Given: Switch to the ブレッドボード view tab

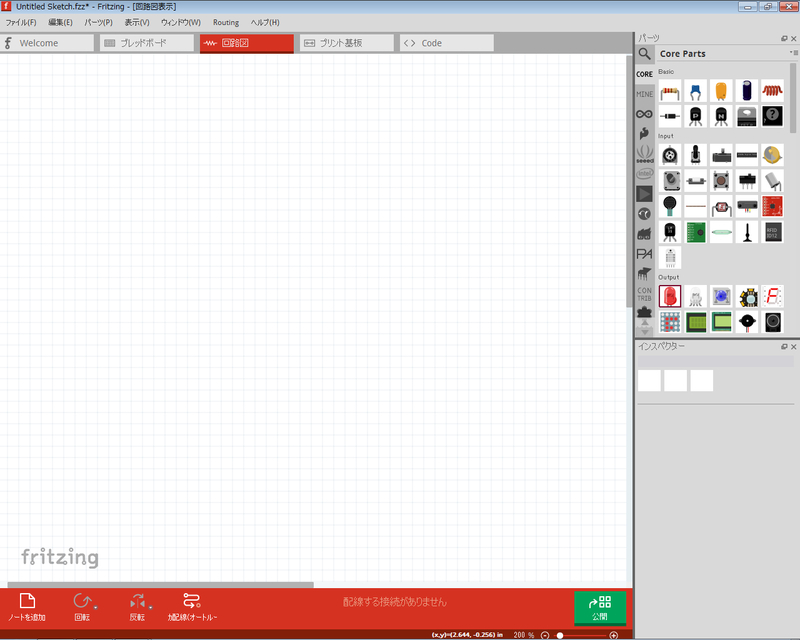Looking at the screenshot, I should click(147, 43).
